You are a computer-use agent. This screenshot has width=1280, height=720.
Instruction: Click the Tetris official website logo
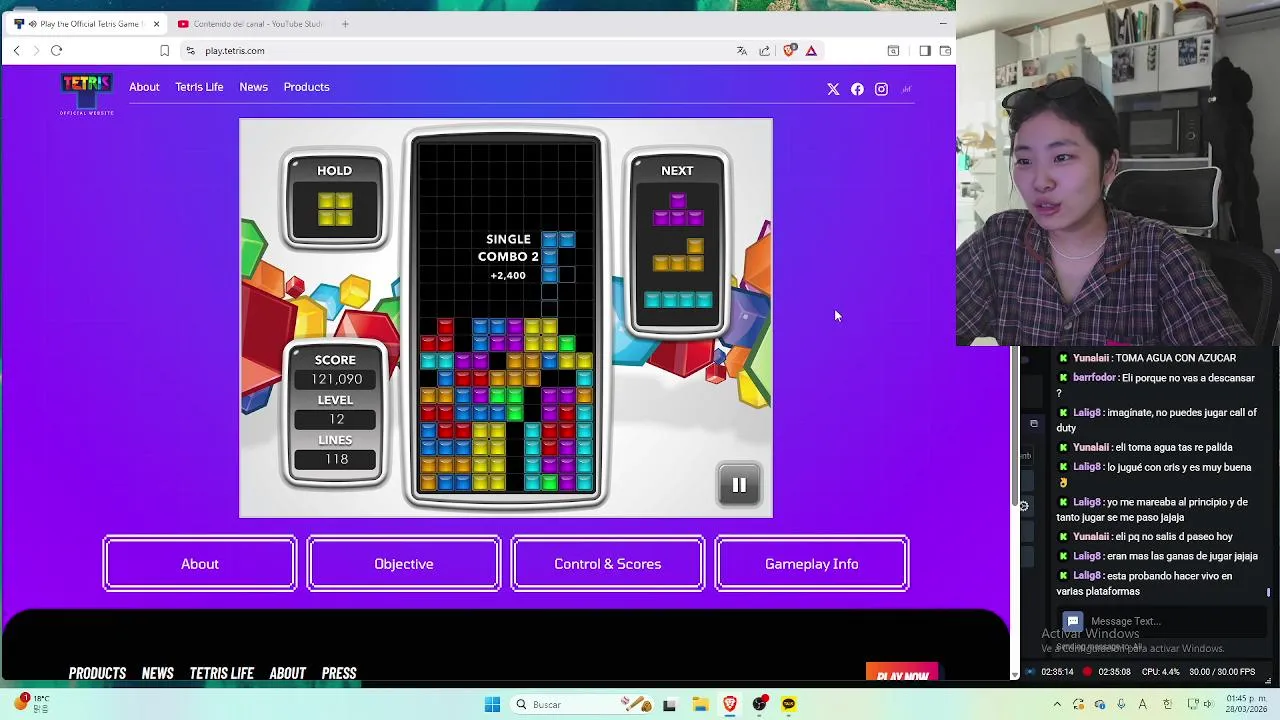(x=87, y=94)
